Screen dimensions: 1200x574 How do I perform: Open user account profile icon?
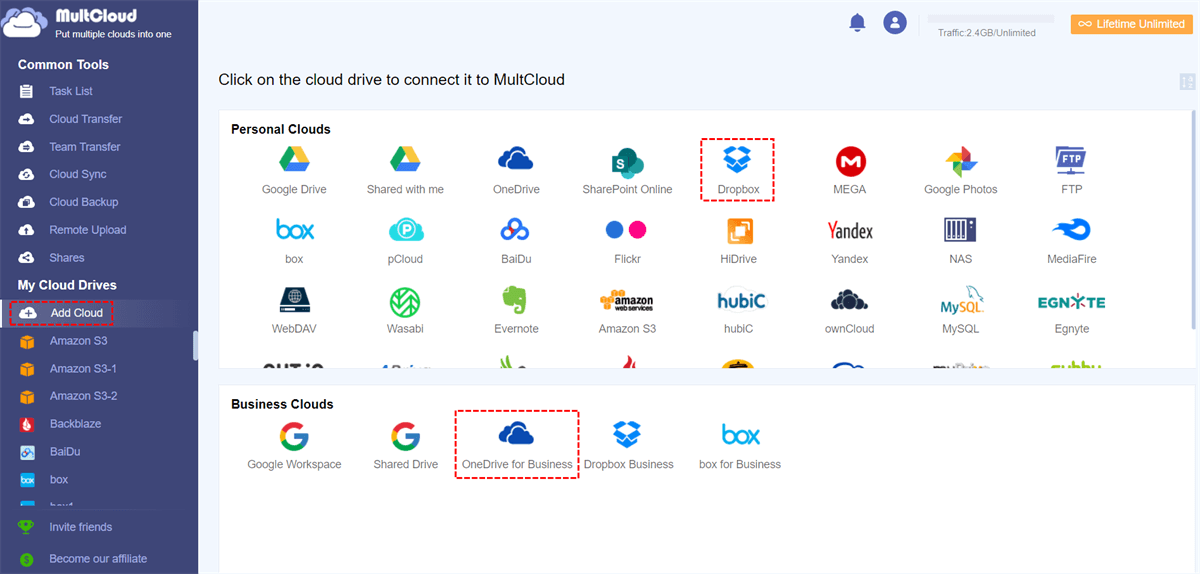pyautogui.click(x=895, y=23)
